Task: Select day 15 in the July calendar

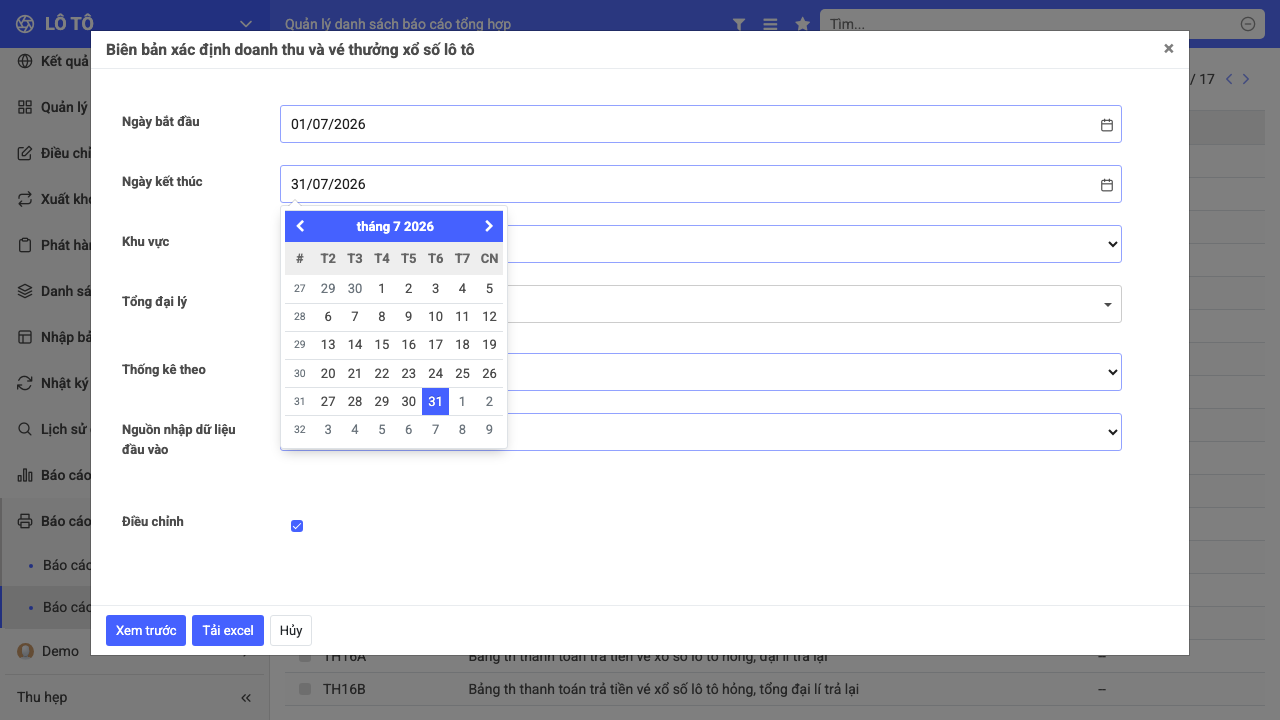Action: (x=382, y=344)
